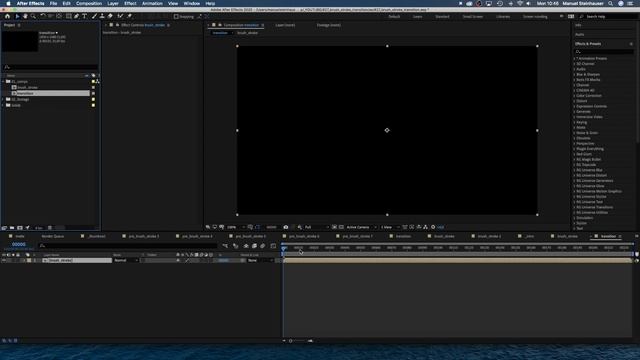The height and width of the screenshot is (360, 640).
Task: Open graph editor in timeline
Action: (273, 246)
